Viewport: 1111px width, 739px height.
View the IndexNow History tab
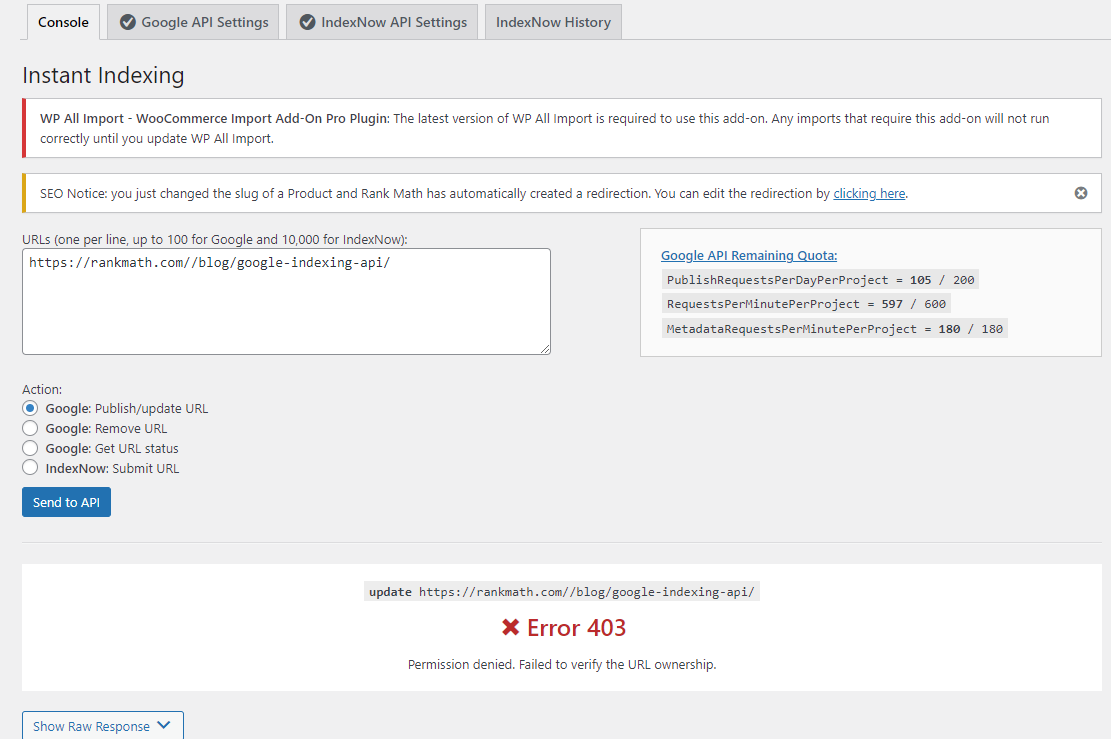(x=553, y=22)
